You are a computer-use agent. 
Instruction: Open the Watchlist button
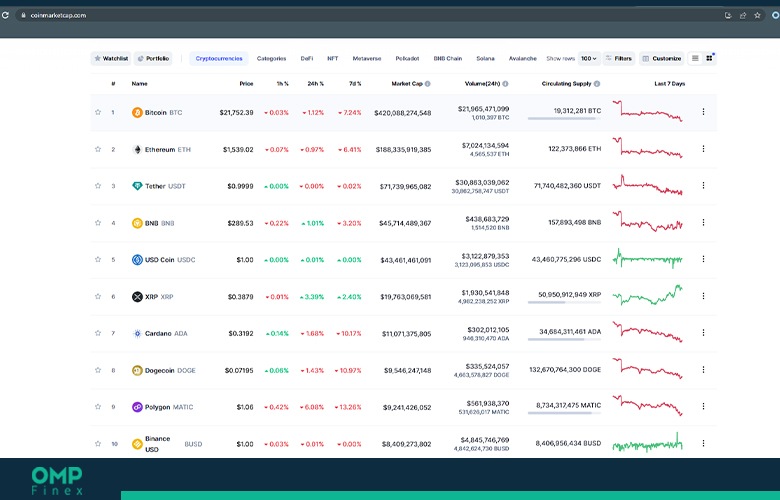click(111, 58)
